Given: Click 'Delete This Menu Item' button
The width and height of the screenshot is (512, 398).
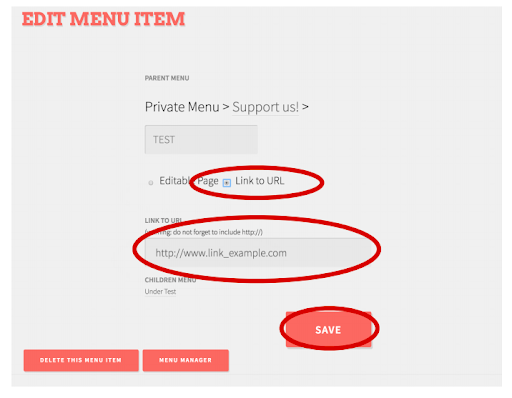Looking at the screenshot, I should (81, 360).
